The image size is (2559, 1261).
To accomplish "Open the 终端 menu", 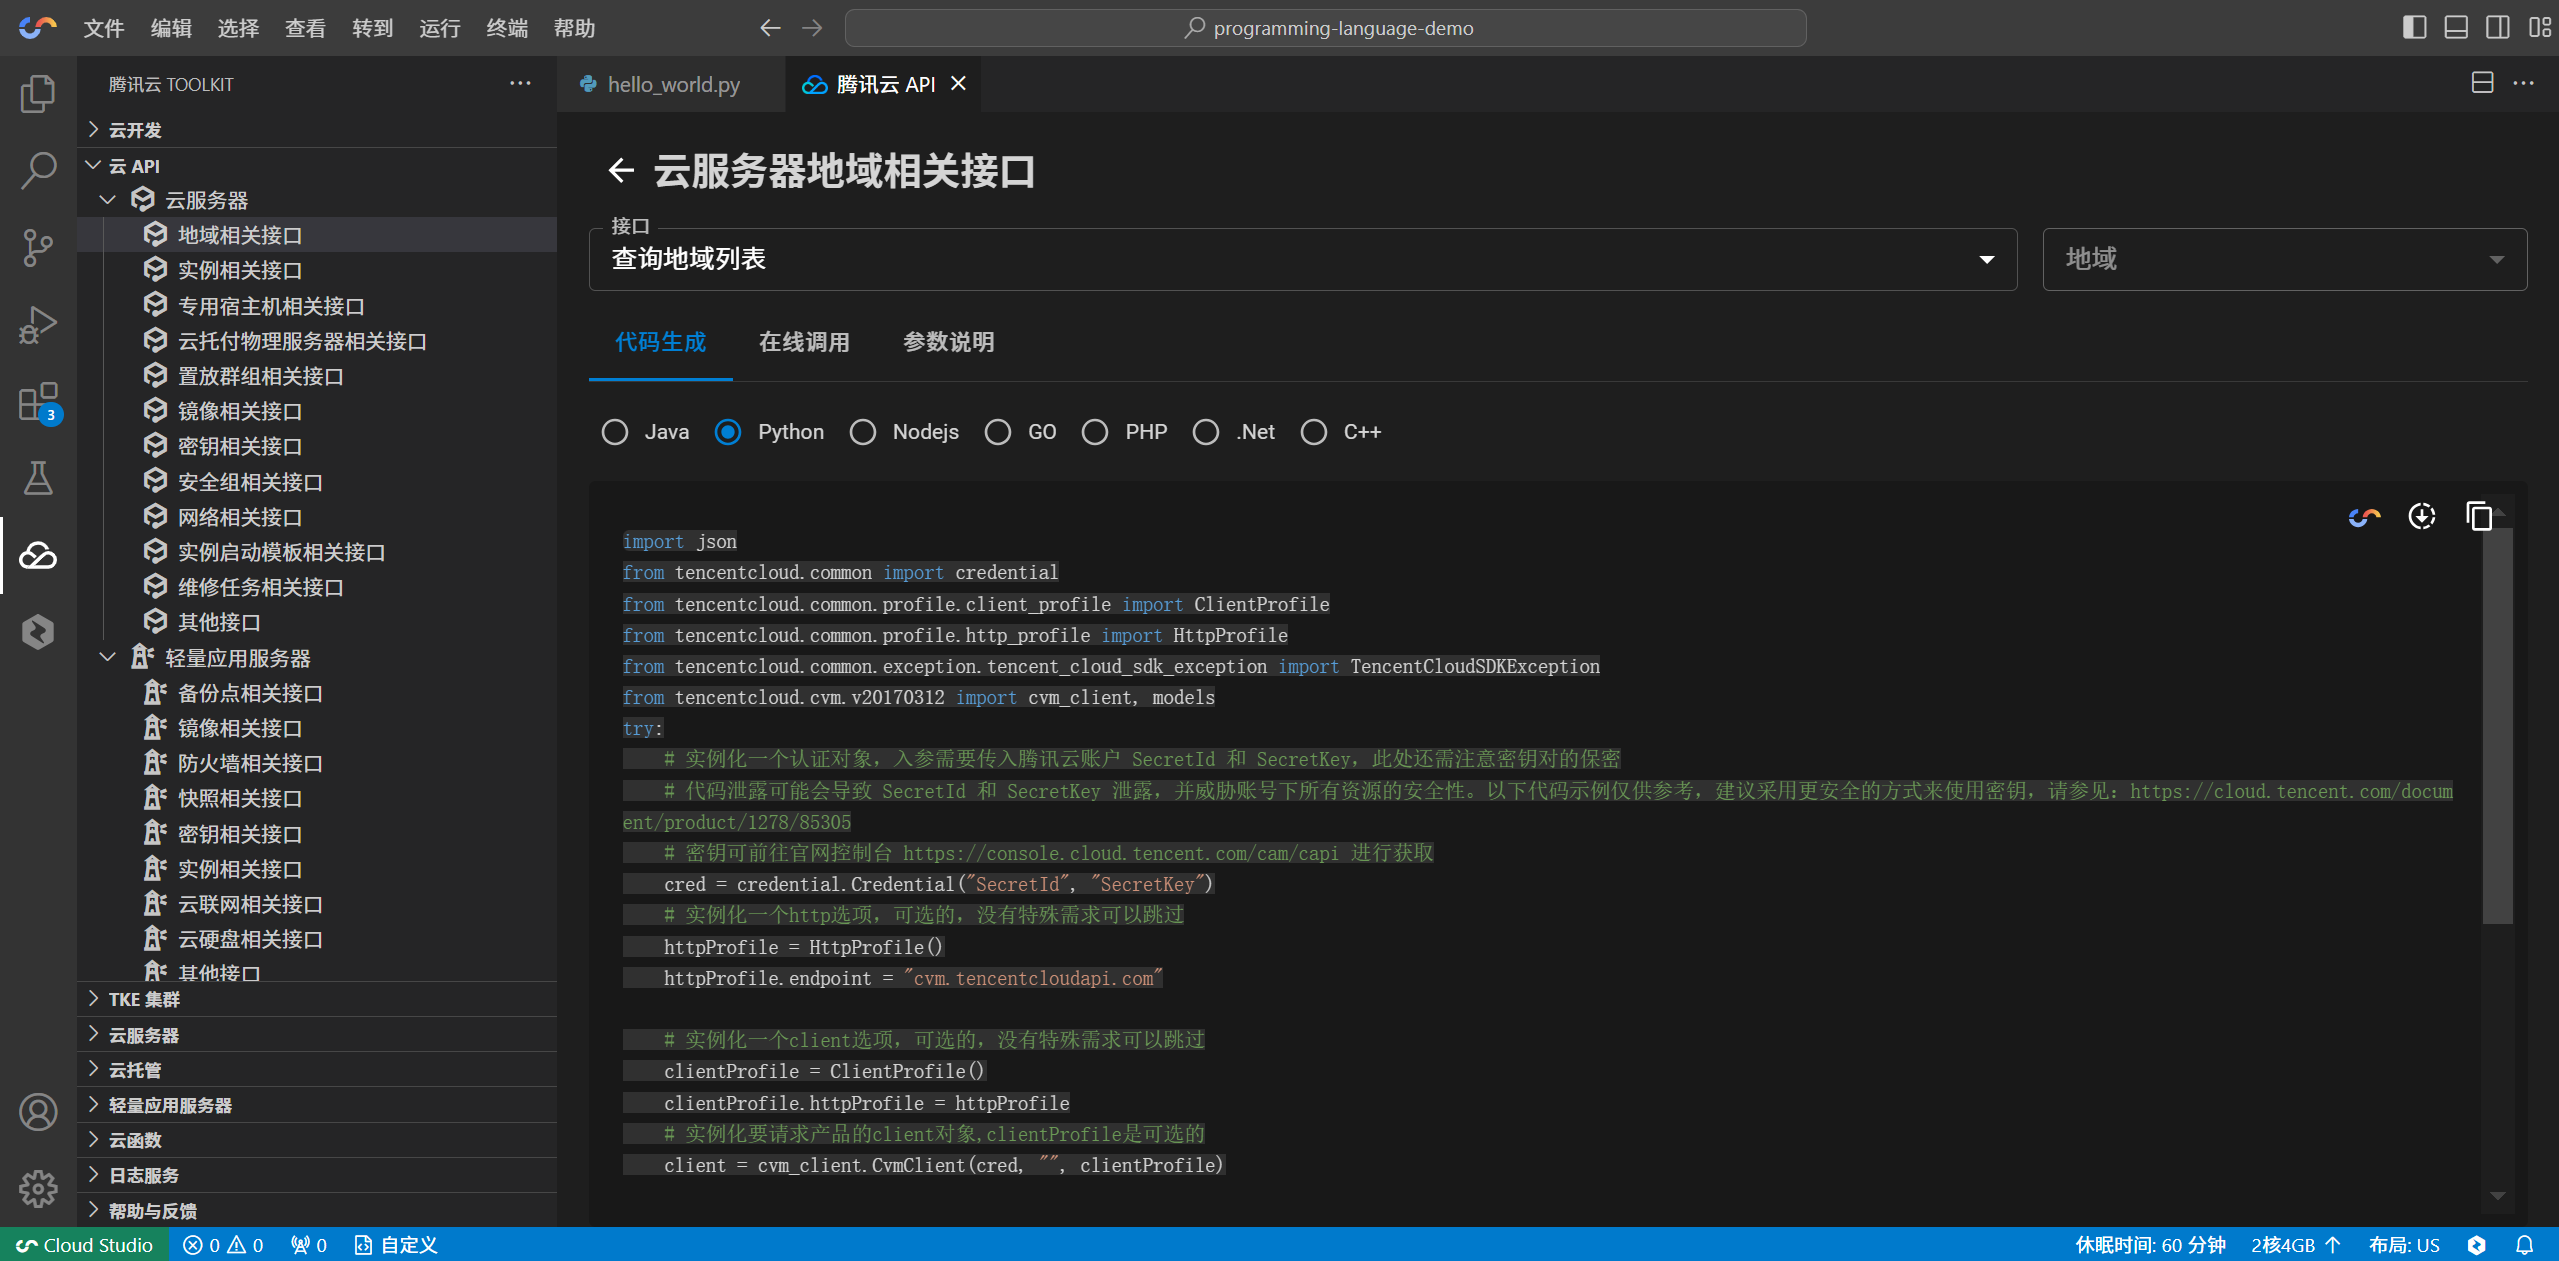I will point(507,28).
